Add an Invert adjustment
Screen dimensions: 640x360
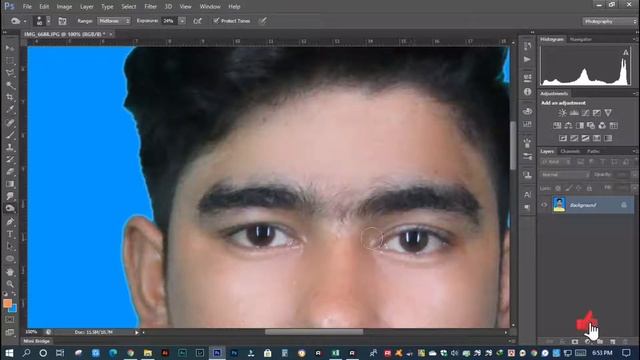563,138
